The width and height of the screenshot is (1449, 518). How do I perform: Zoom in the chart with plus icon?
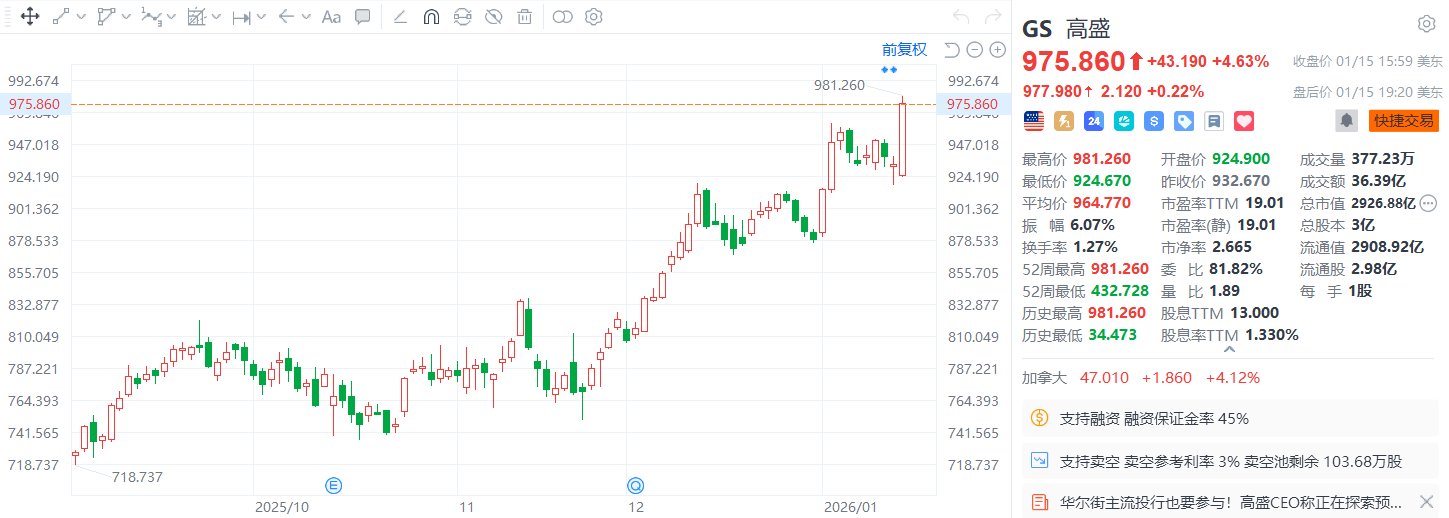pos(997,50)
